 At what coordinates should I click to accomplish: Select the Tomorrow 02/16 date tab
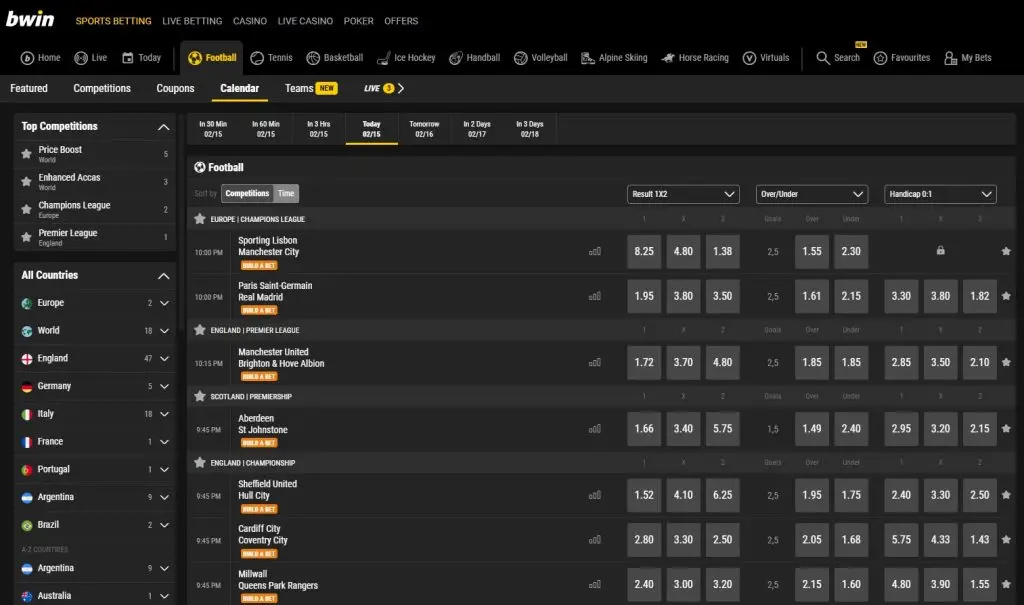(424, 129)
